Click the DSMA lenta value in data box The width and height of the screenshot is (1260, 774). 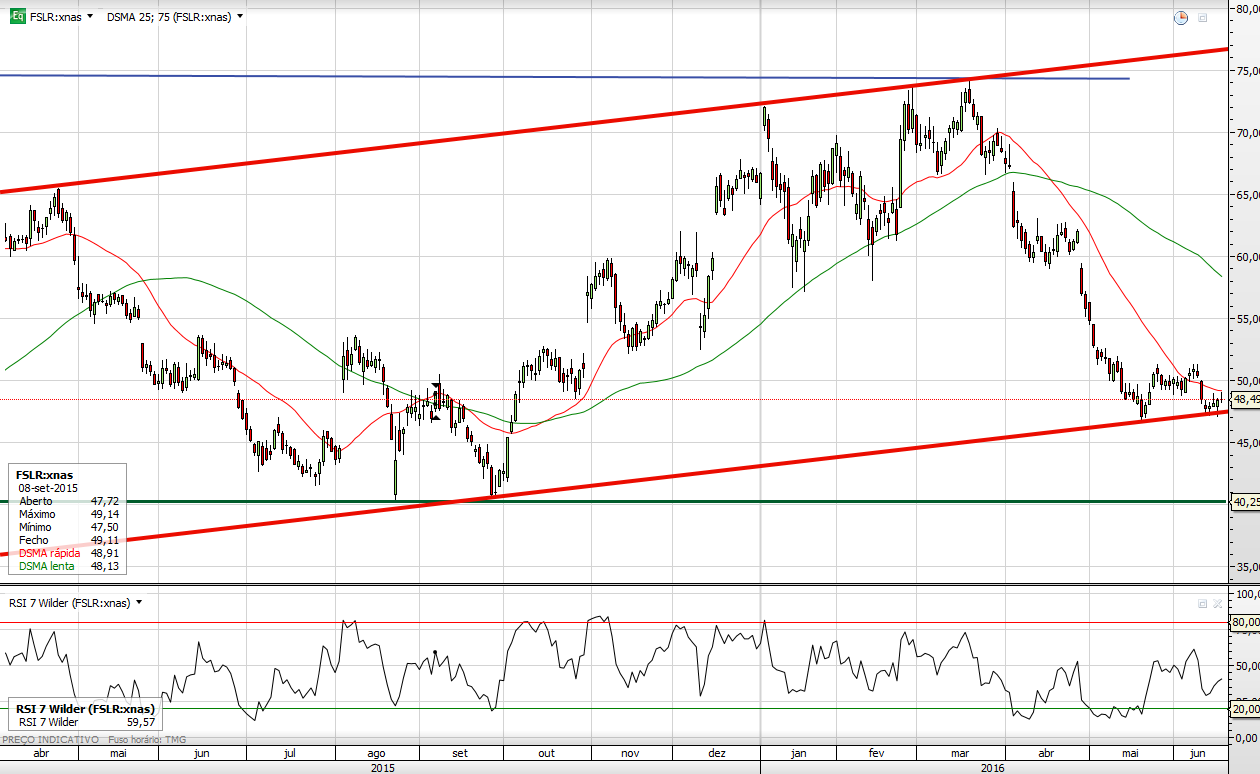[x=105, y=566]
